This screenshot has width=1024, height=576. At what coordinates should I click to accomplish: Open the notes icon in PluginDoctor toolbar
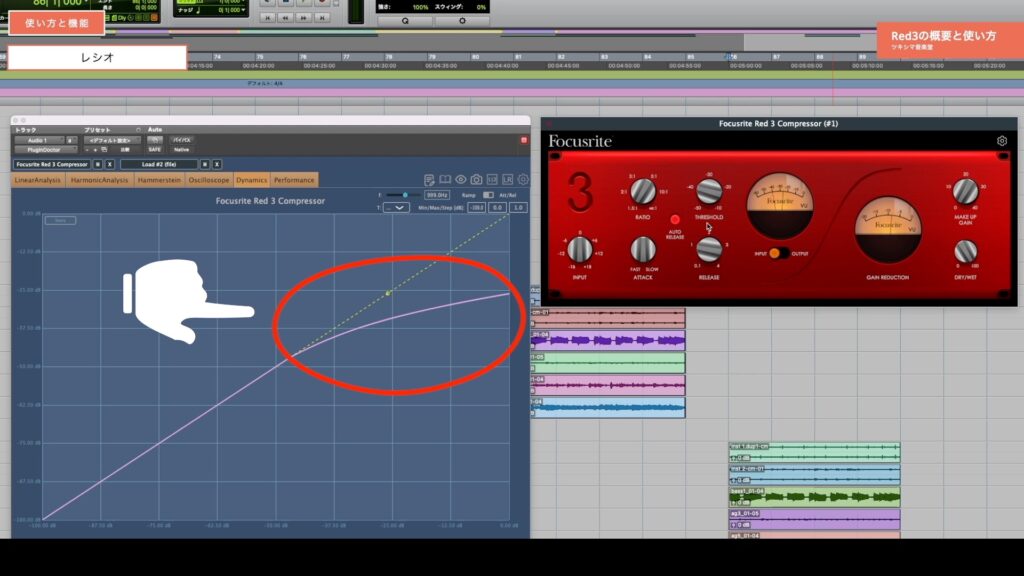pos(429,180)
